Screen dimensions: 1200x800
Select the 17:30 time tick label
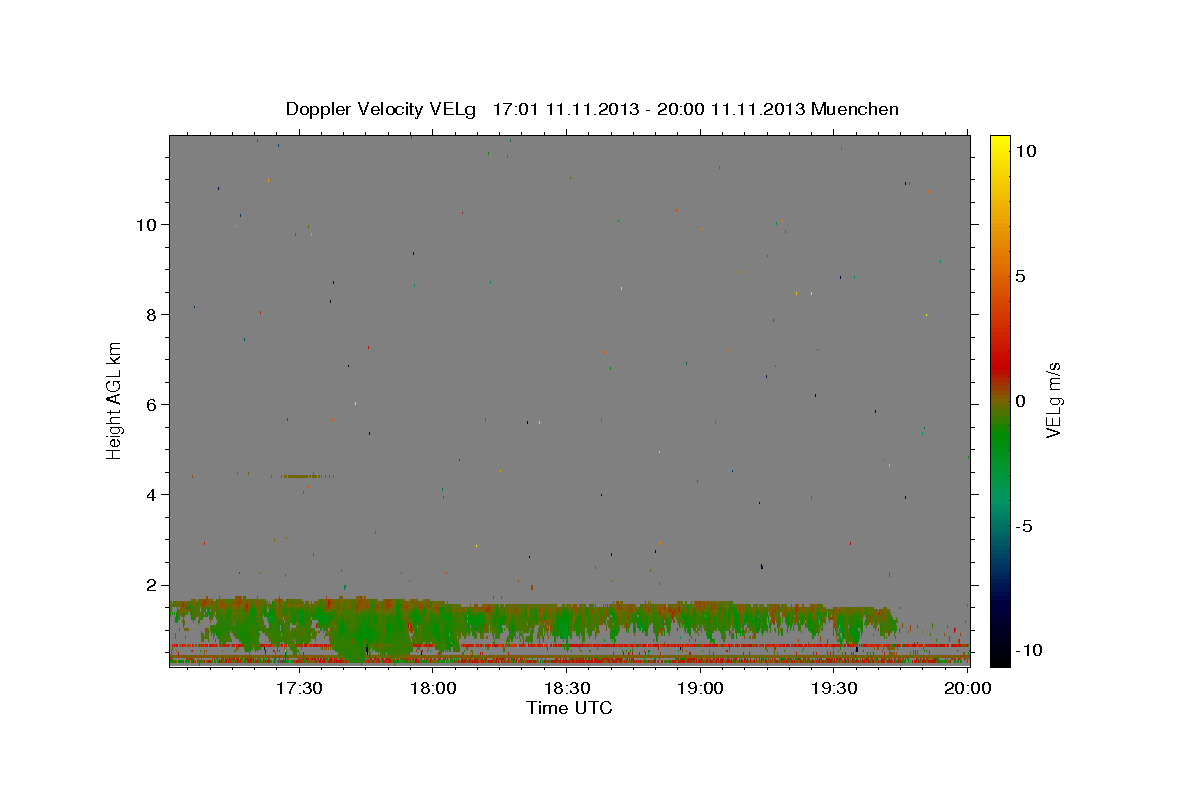tap(298, 688)
